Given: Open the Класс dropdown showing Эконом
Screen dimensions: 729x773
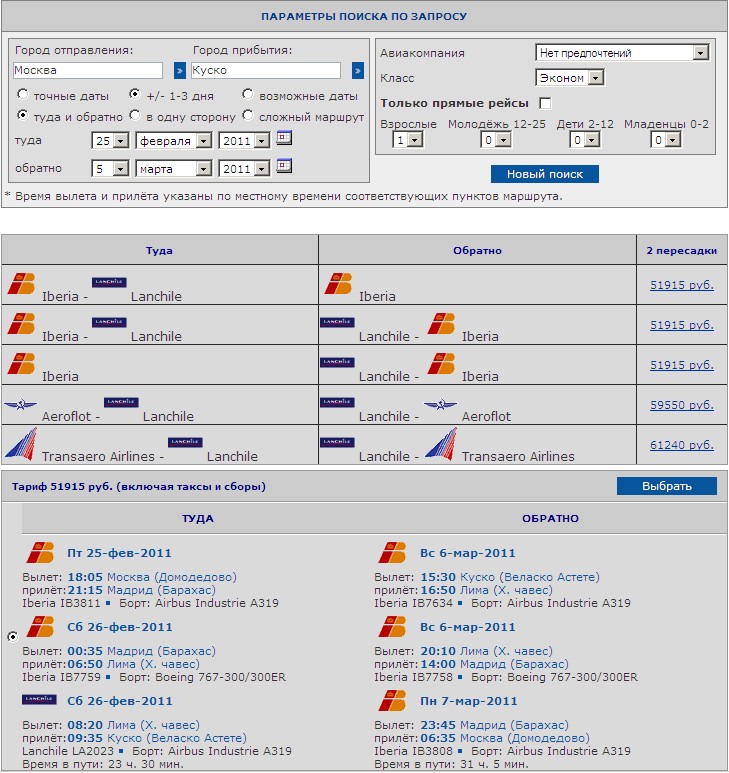Looking at the screenshot, I should coord(571,78).
